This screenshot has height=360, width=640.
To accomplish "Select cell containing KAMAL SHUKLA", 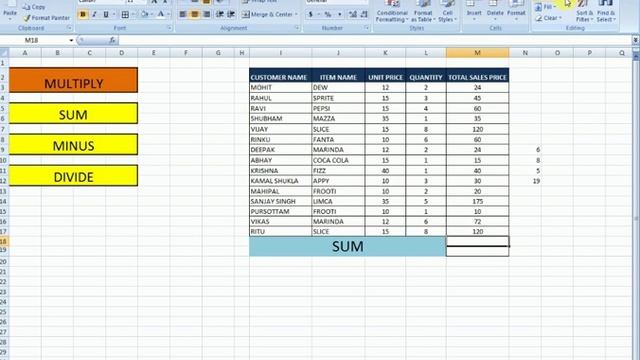I will tap(280, 181).
